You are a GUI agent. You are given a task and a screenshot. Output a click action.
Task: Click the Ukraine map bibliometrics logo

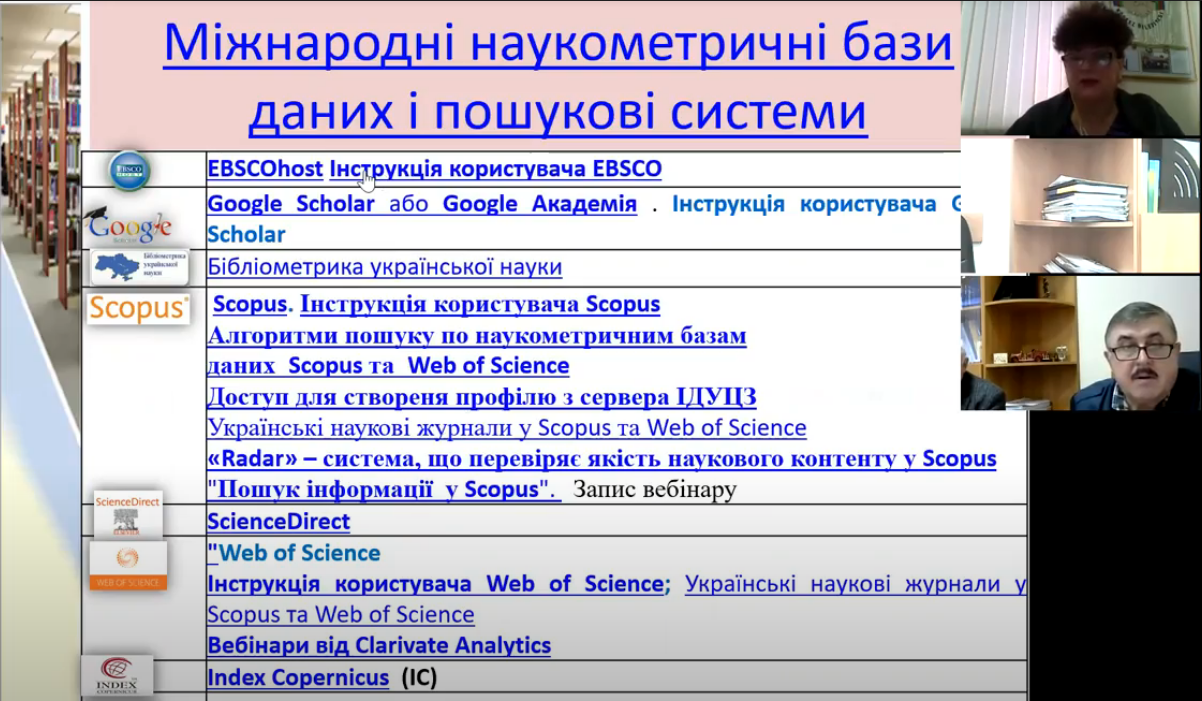[x=140, y=266]
